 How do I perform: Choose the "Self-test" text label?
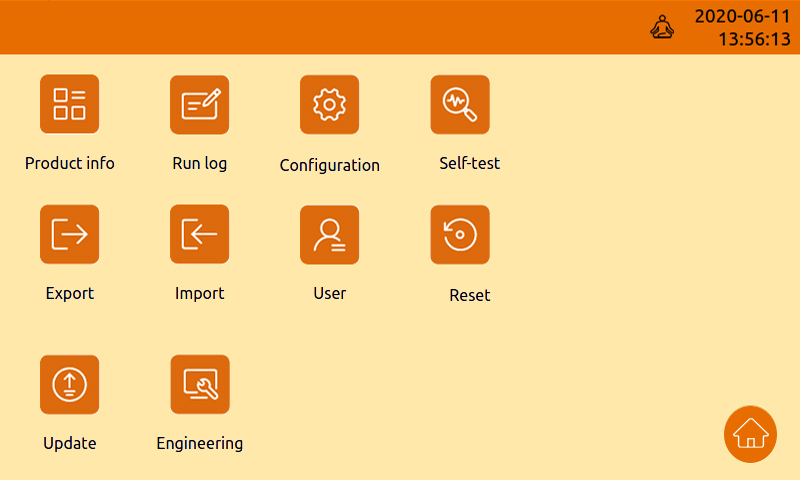click(x=469, y=163)
